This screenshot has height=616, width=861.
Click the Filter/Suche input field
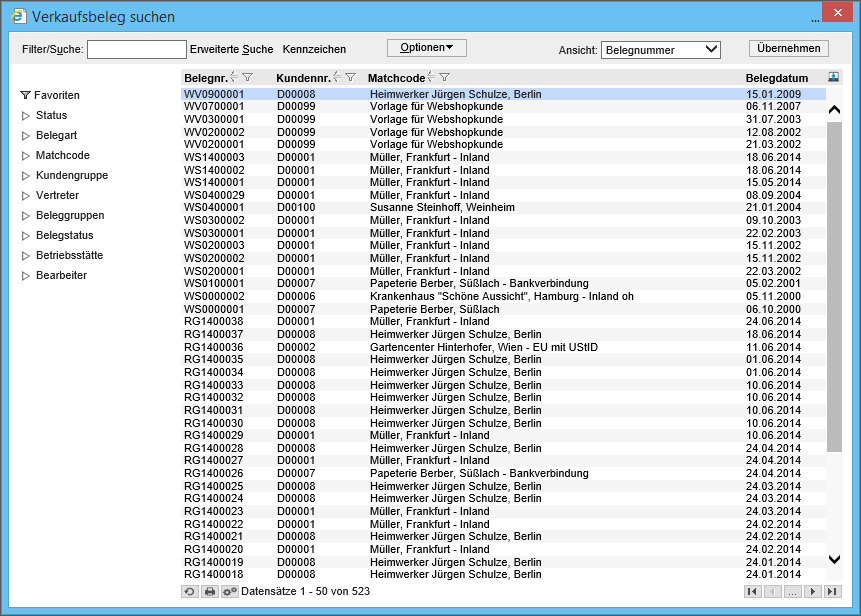(x=137, y=49)
